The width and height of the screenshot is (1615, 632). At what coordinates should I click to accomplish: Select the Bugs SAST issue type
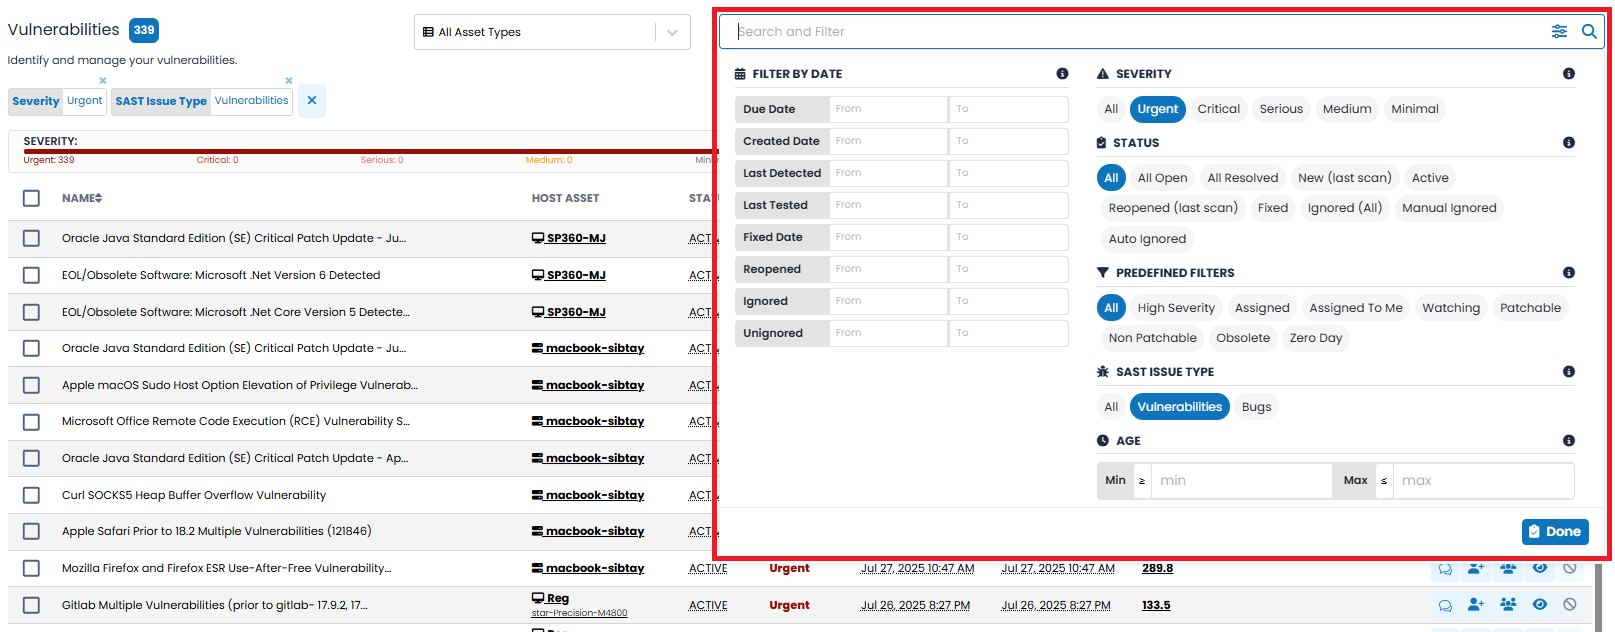(1256, 407)
